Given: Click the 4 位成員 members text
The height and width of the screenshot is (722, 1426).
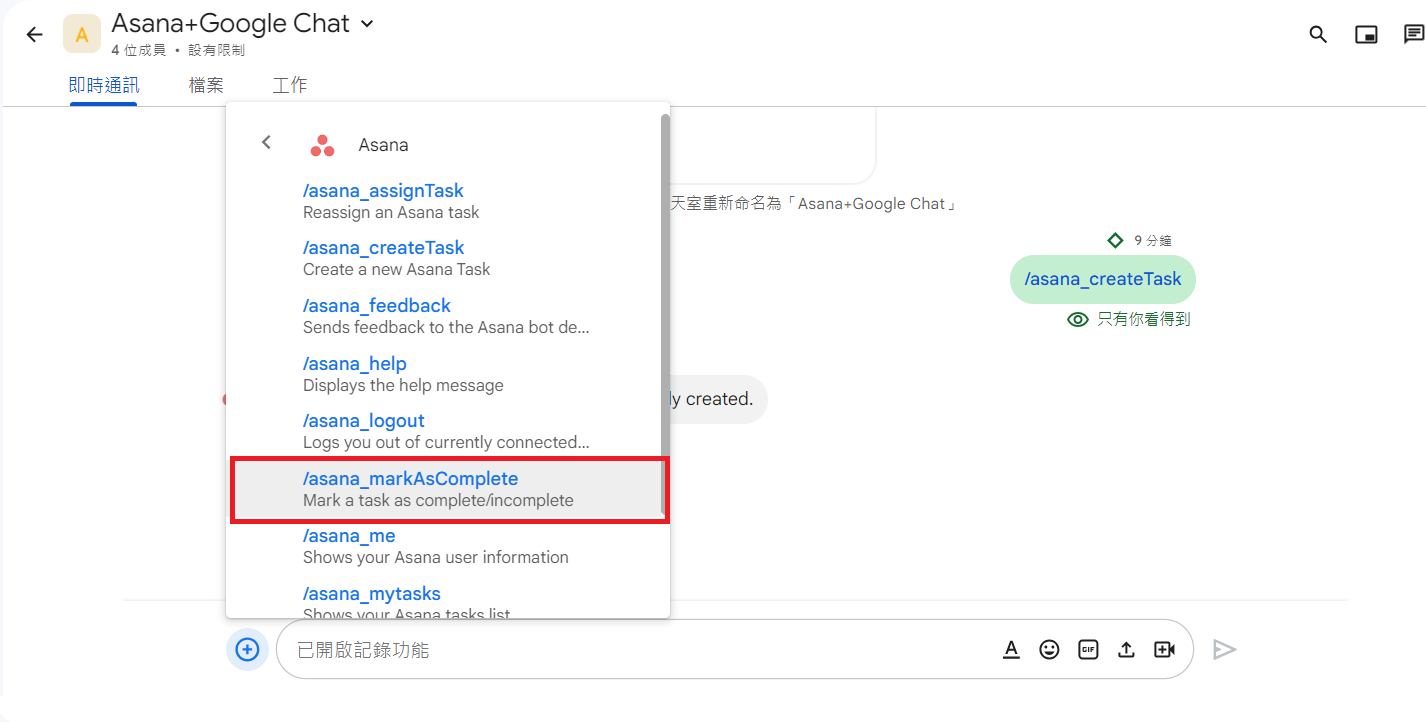Looking at the screenshot, I should click(x=139, y=50).
